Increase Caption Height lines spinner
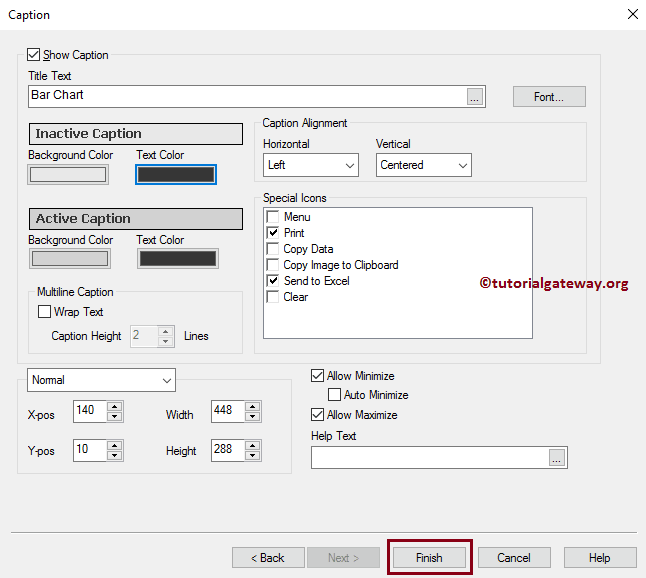 (166, 331)
